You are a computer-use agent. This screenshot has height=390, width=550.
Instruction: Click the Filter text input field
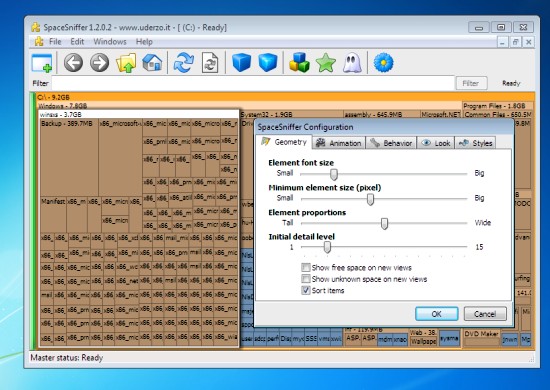[253, 83]
